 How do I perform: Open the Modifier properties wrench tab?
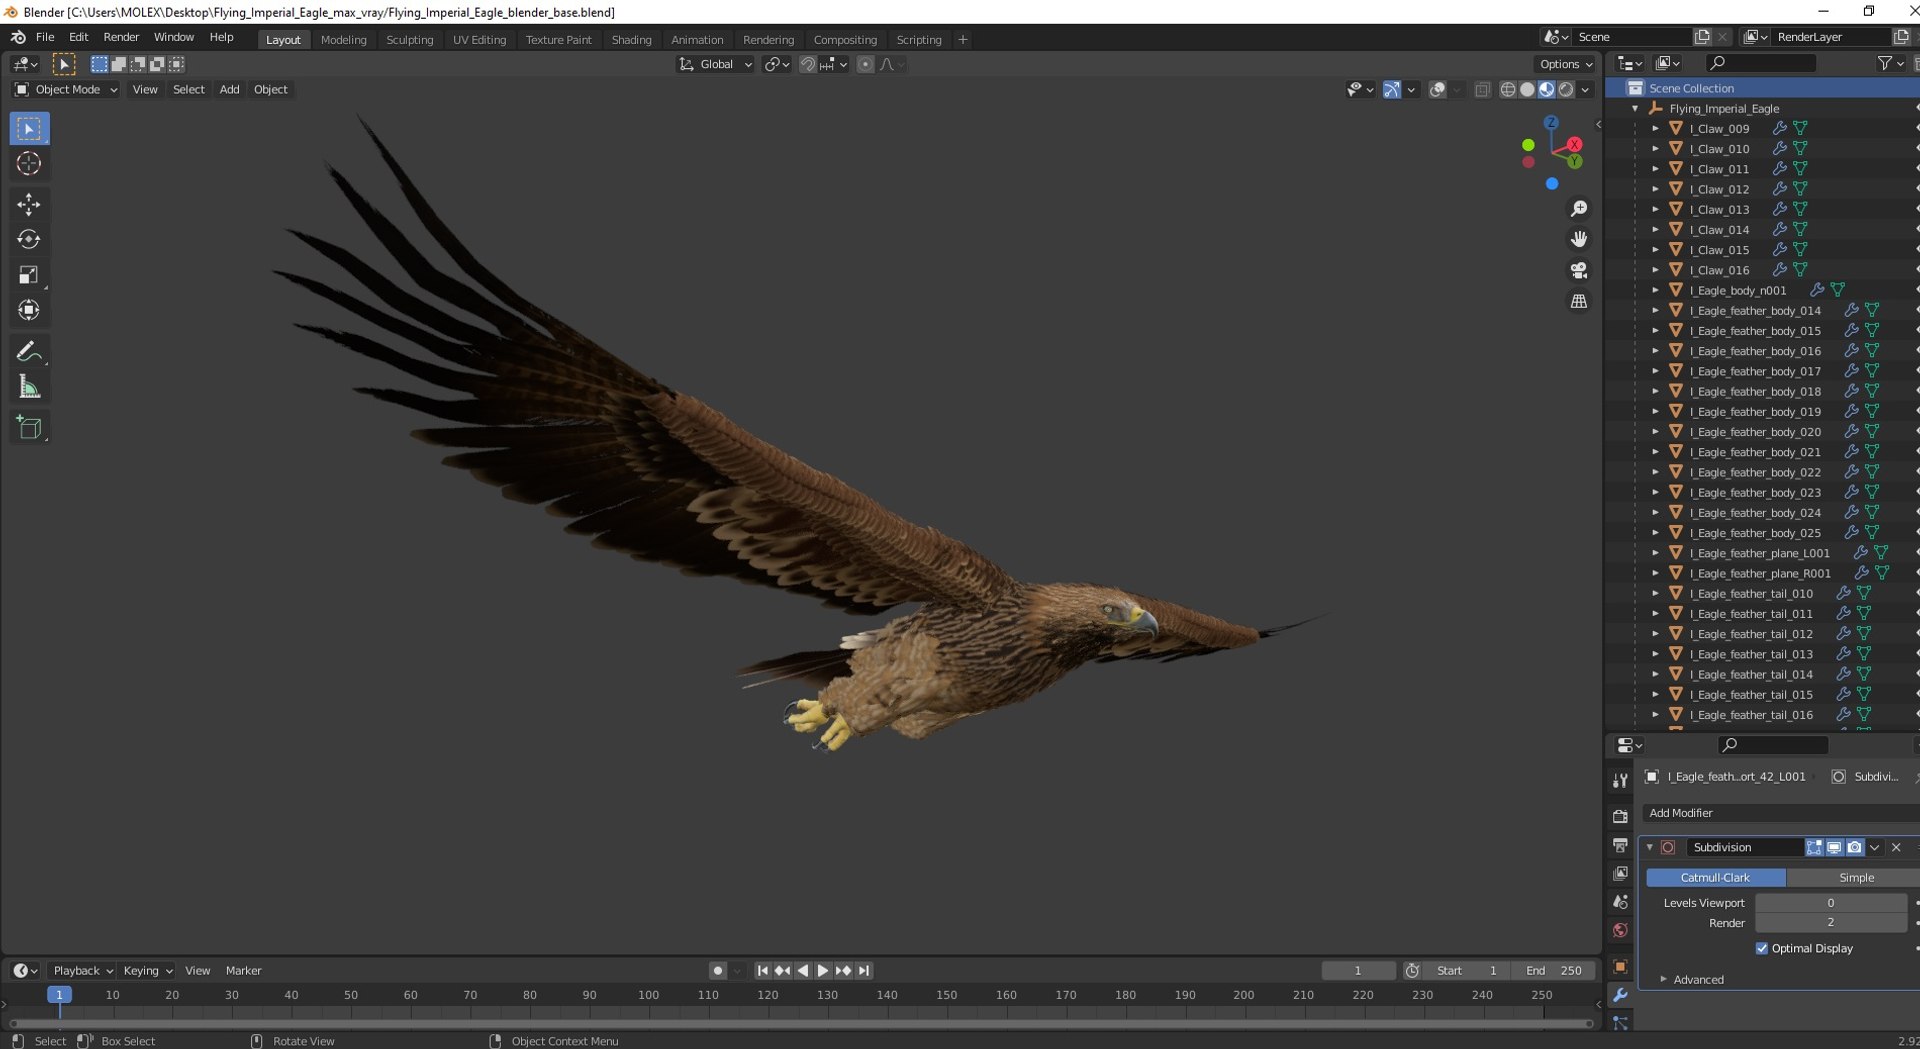pos(1620,995)
